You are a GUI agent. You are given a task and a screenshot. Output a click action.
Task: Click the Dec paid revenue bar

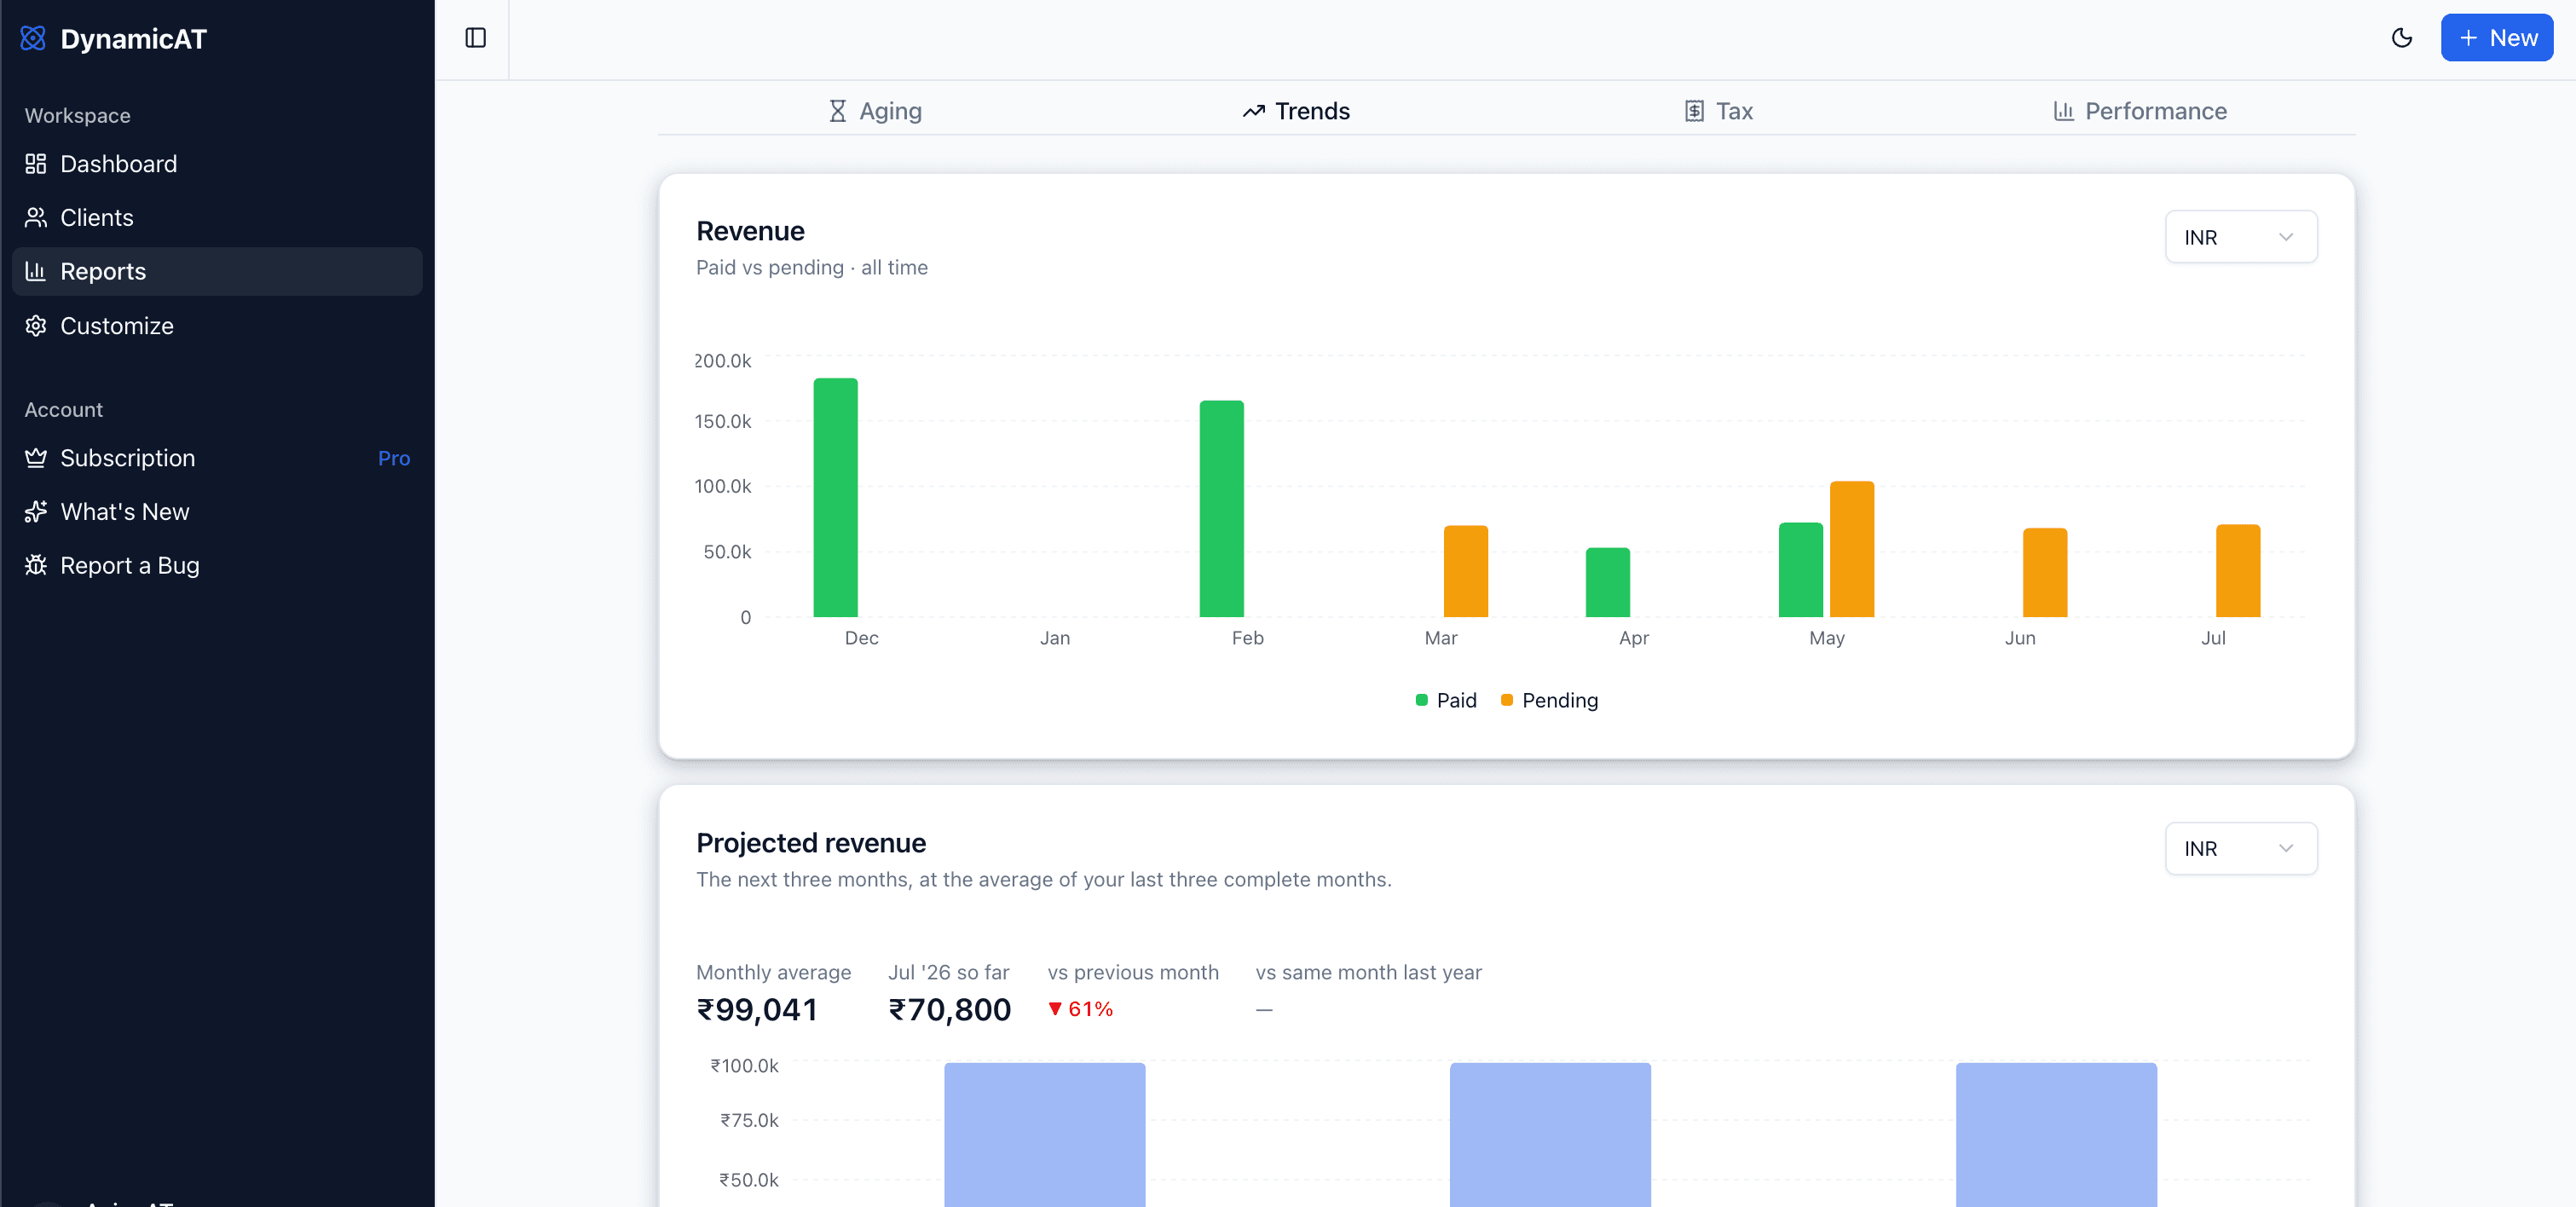coord(835,497)
